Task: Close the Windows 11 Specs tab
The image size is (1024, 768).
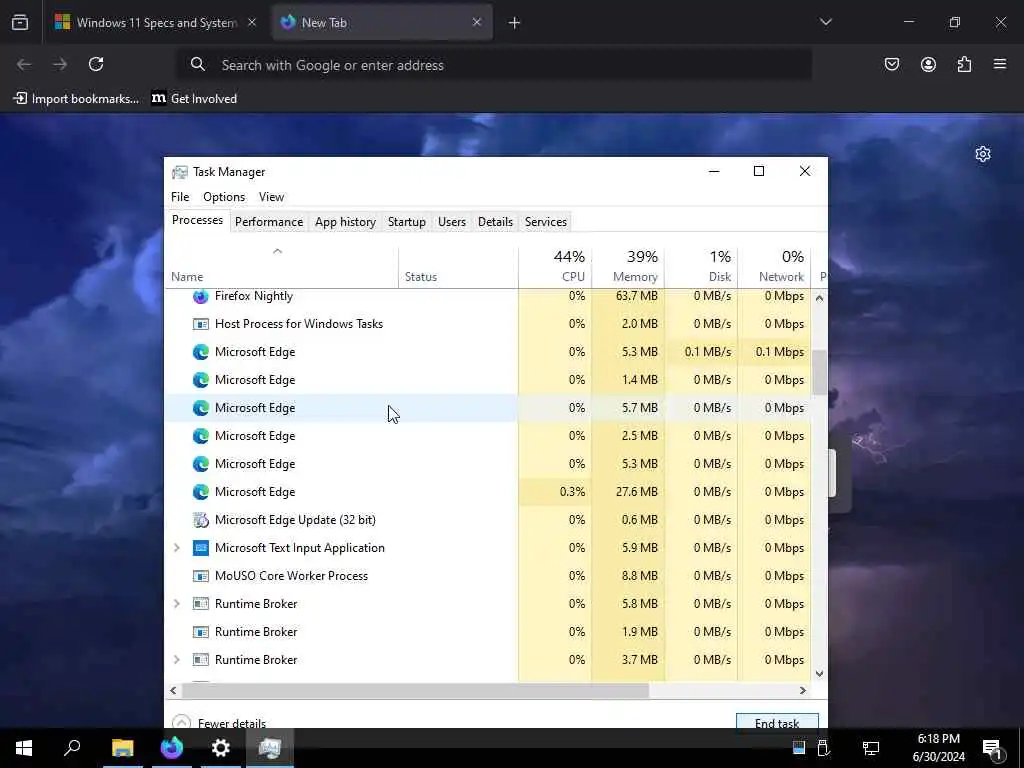Action: coord(252,22)
